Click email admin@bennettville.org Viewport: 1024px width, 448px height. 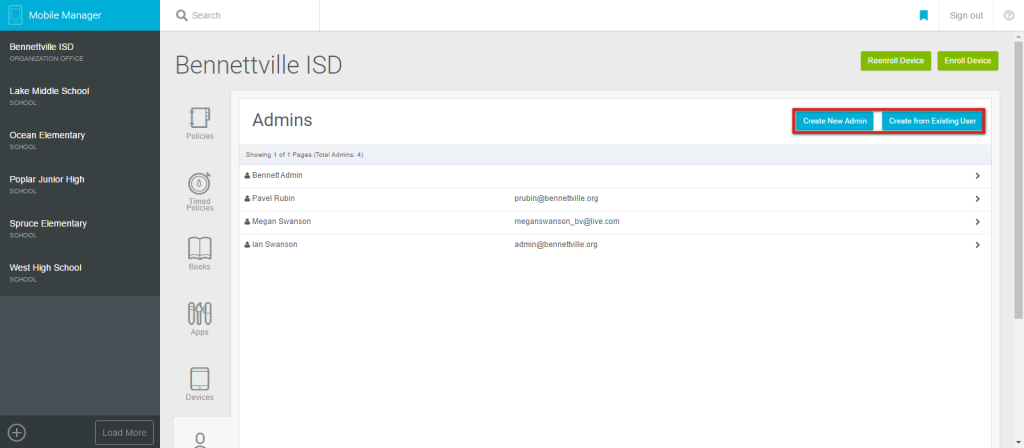point(556,244)
